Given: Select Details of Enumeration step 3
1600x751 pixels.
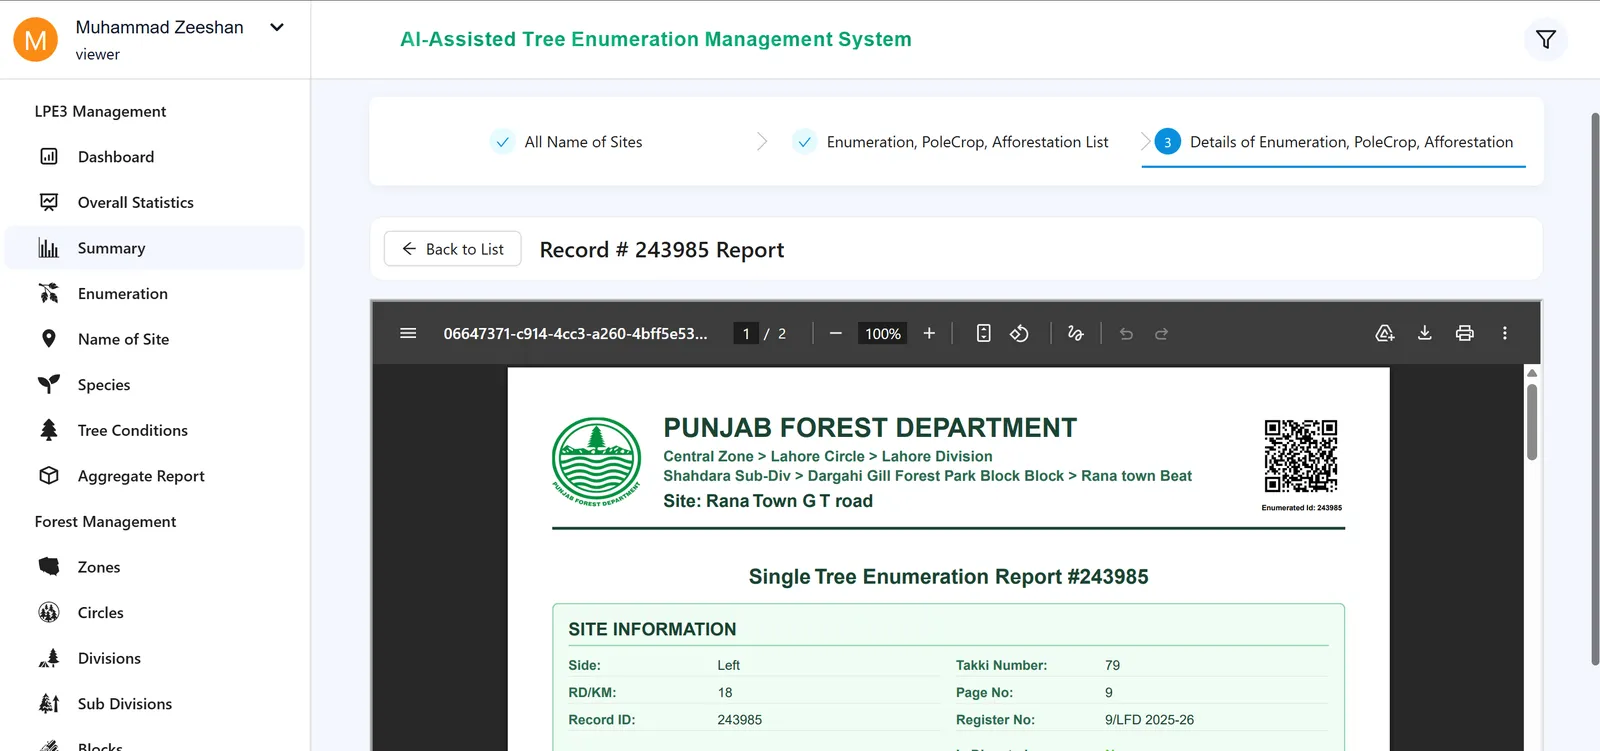Looking at the screenshot, I should pos(1334,142).
